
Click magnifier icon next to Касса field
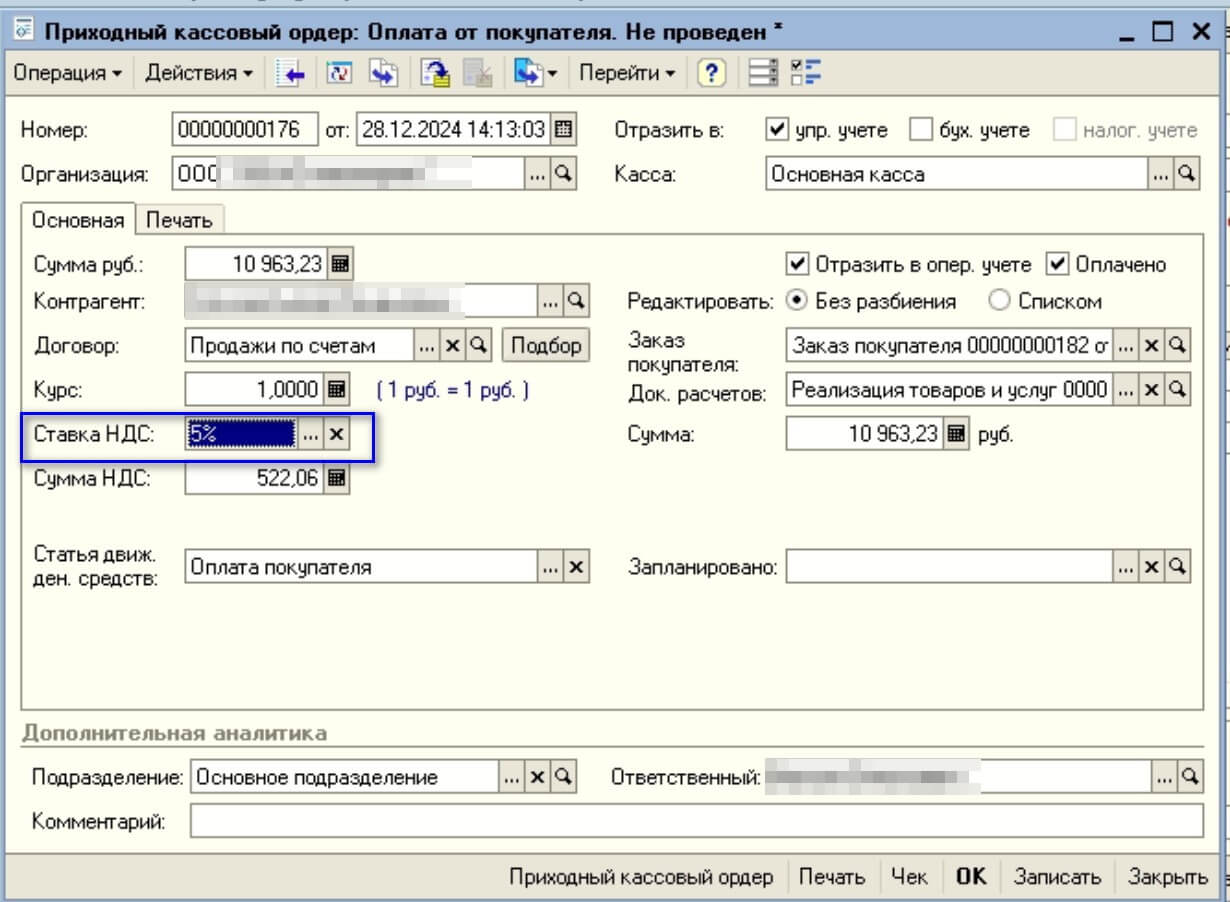(1186, 173)
